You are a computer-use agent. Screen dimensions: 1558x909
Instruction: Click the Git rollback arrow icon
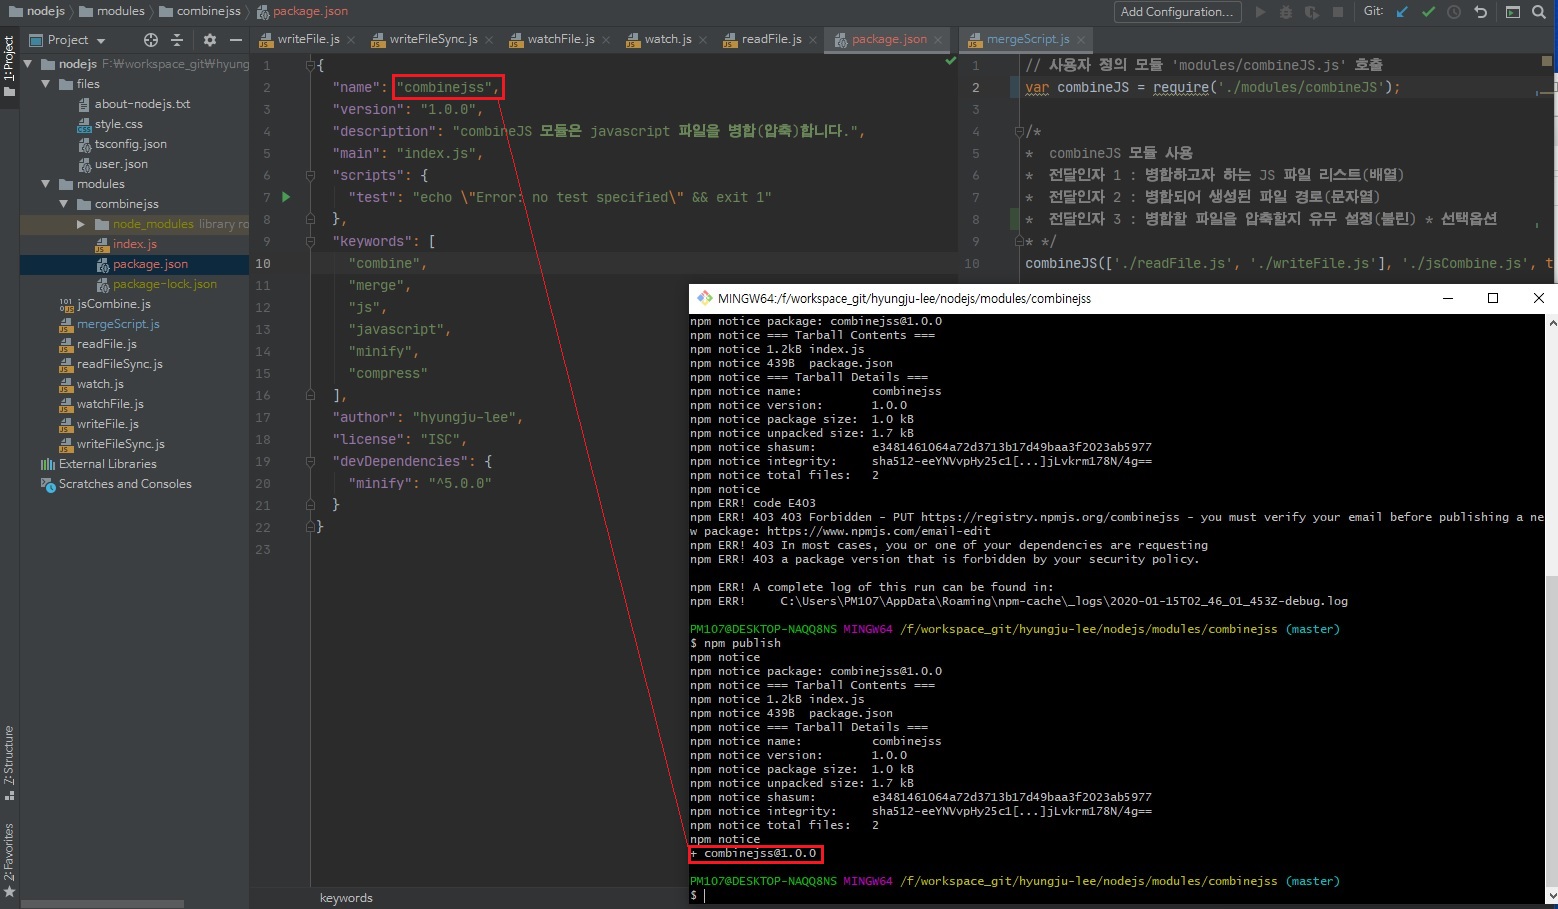(x=1481, y=12)
